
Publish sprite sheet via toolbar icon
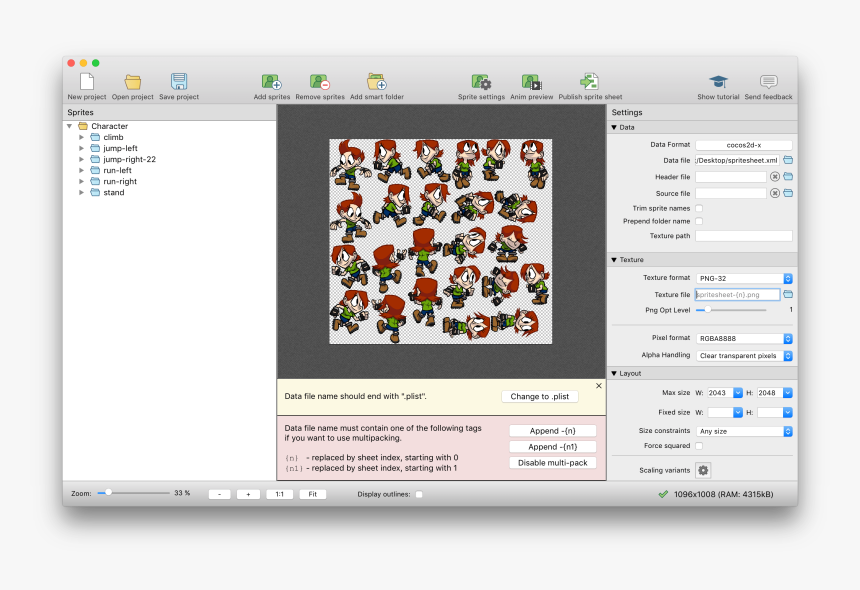point(590,82)
